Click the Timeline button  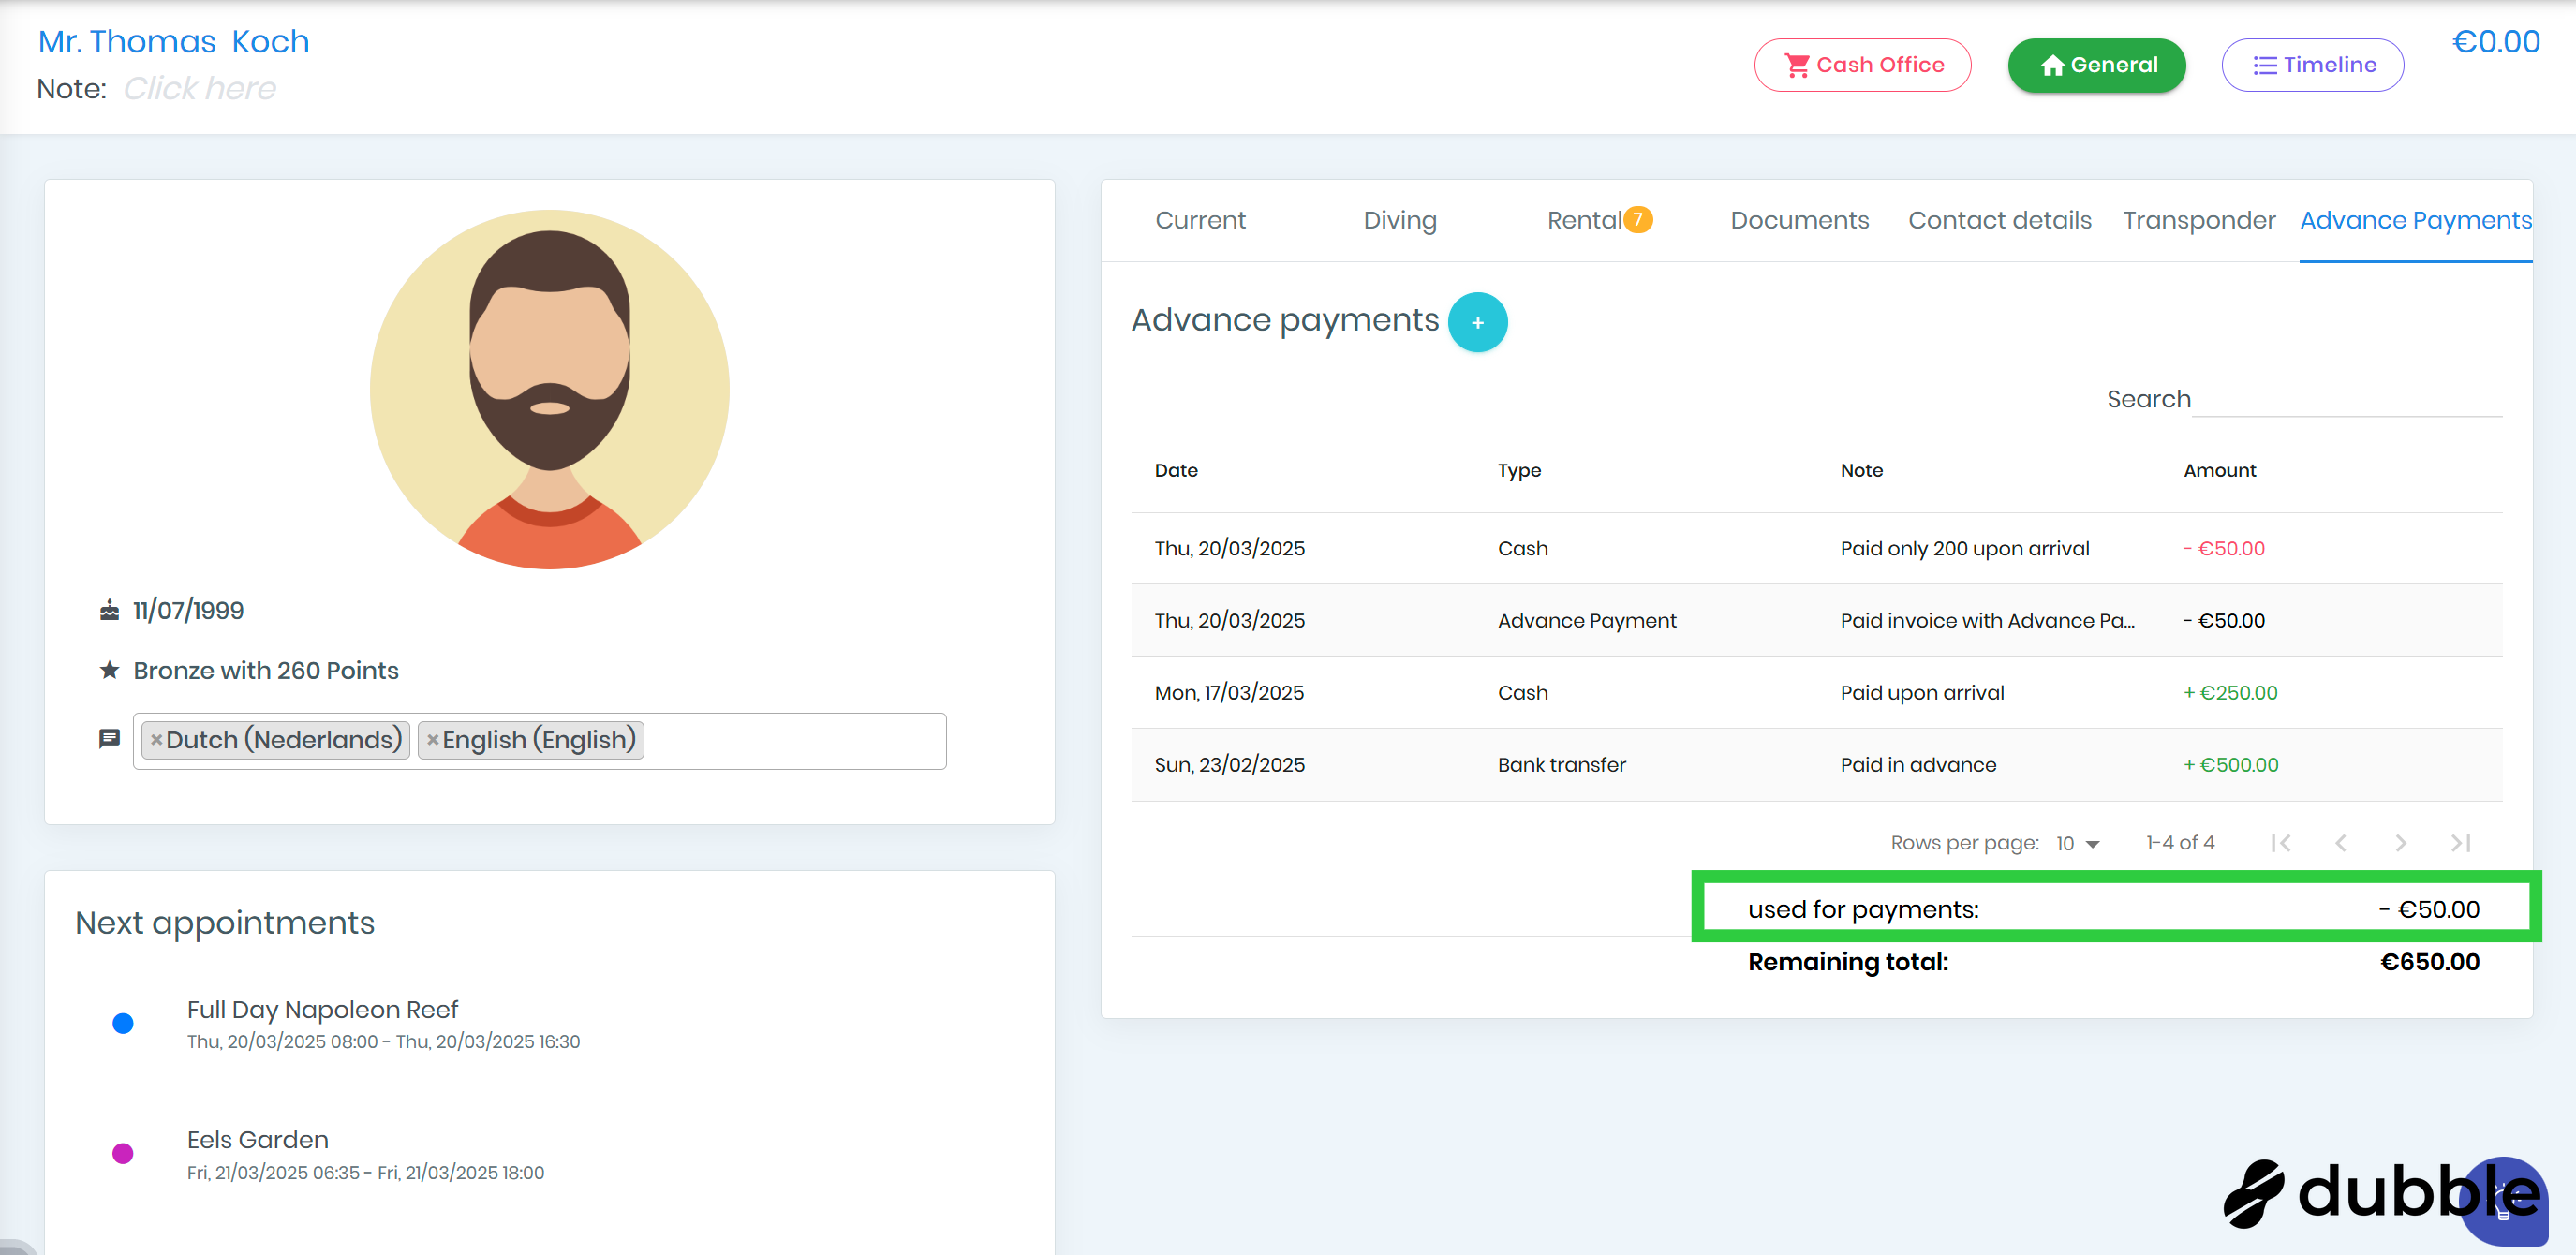[2312, 65]
